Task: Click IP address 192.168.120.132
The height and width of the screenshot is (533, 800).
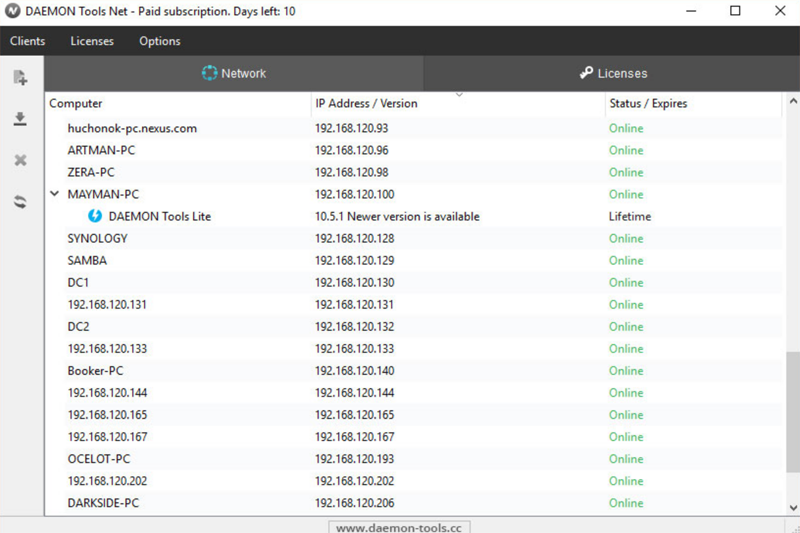Action: click(x=355, y=326)
